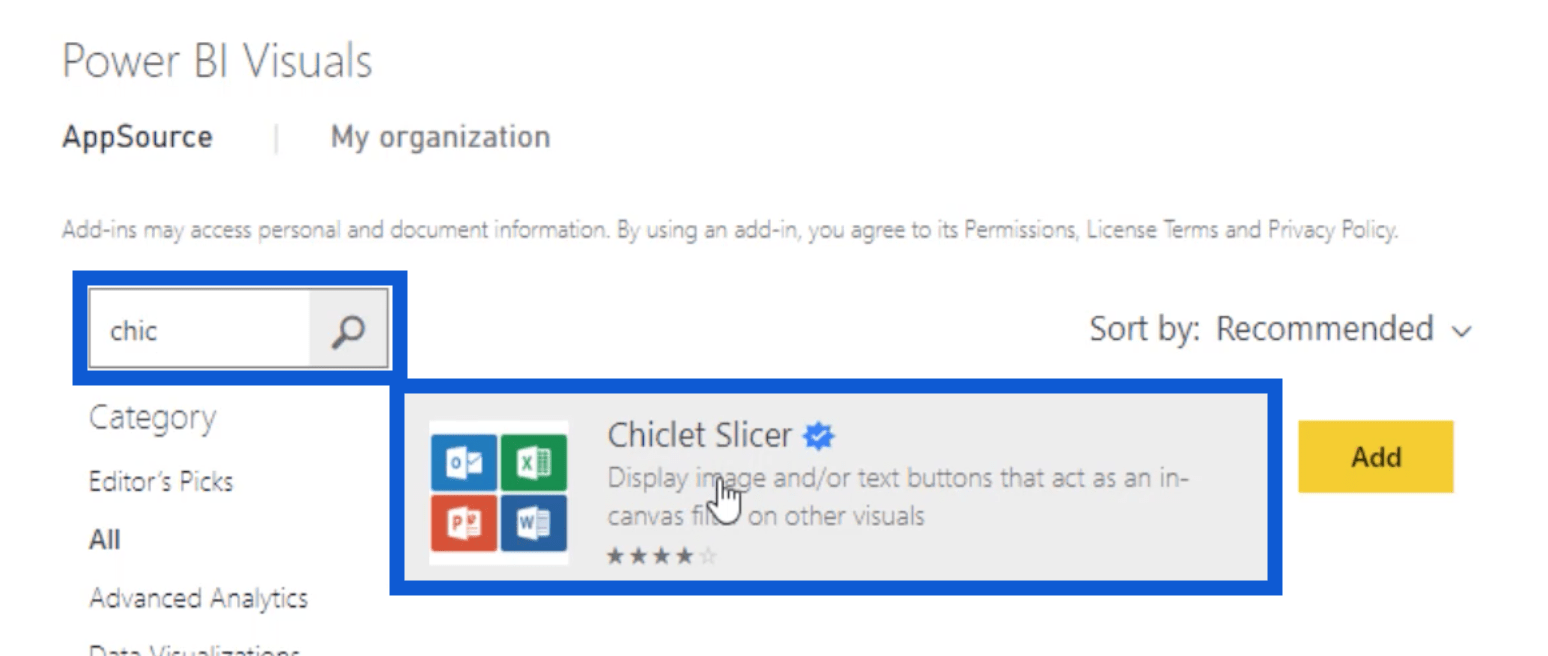Click the Excel tile in Chiclet thumbnail

(x=533, y=461)
